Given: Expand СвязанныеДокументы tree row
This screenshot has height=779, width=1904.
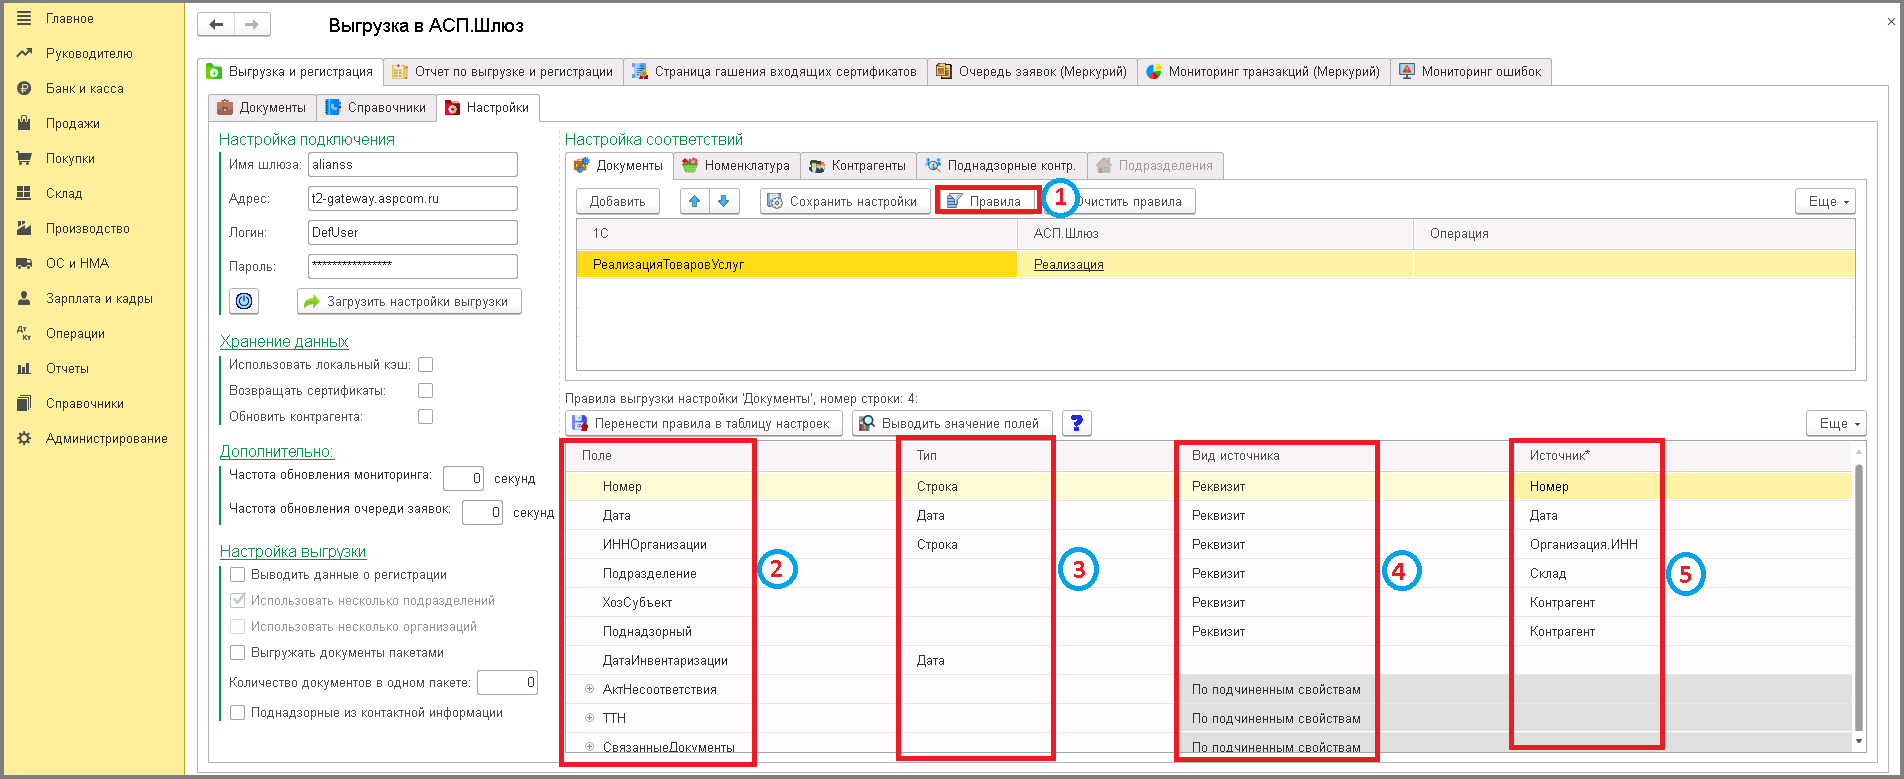Looking at the screenshot, I should tap(589, 747).
